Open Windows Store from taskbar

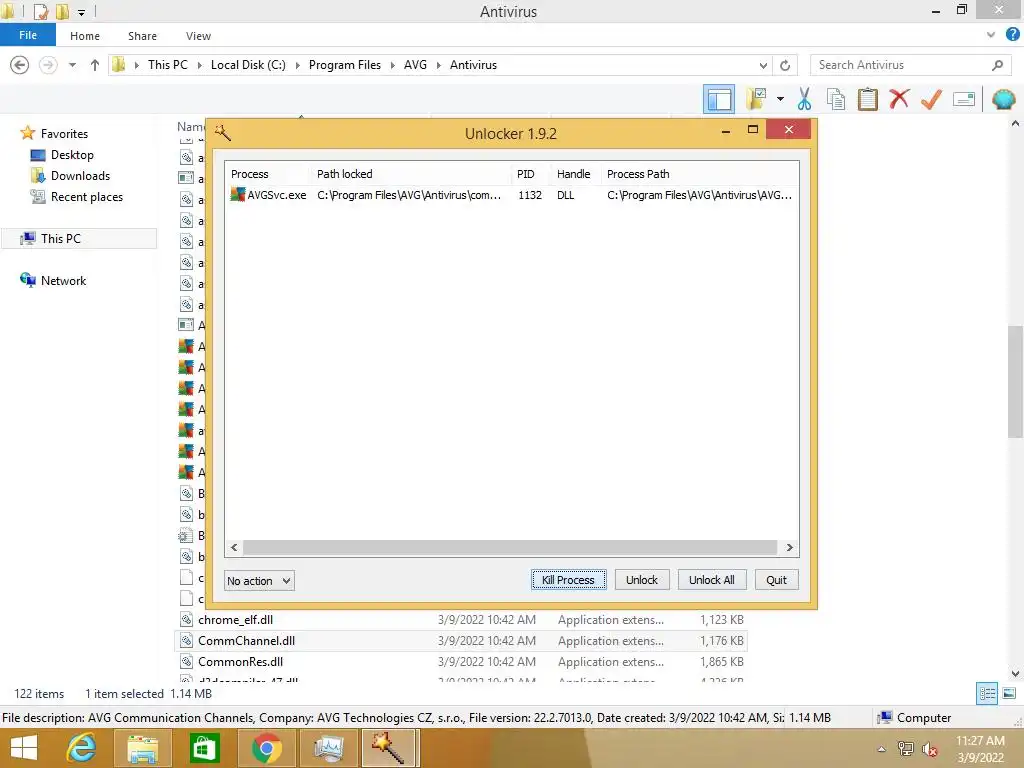pos(204,748)
